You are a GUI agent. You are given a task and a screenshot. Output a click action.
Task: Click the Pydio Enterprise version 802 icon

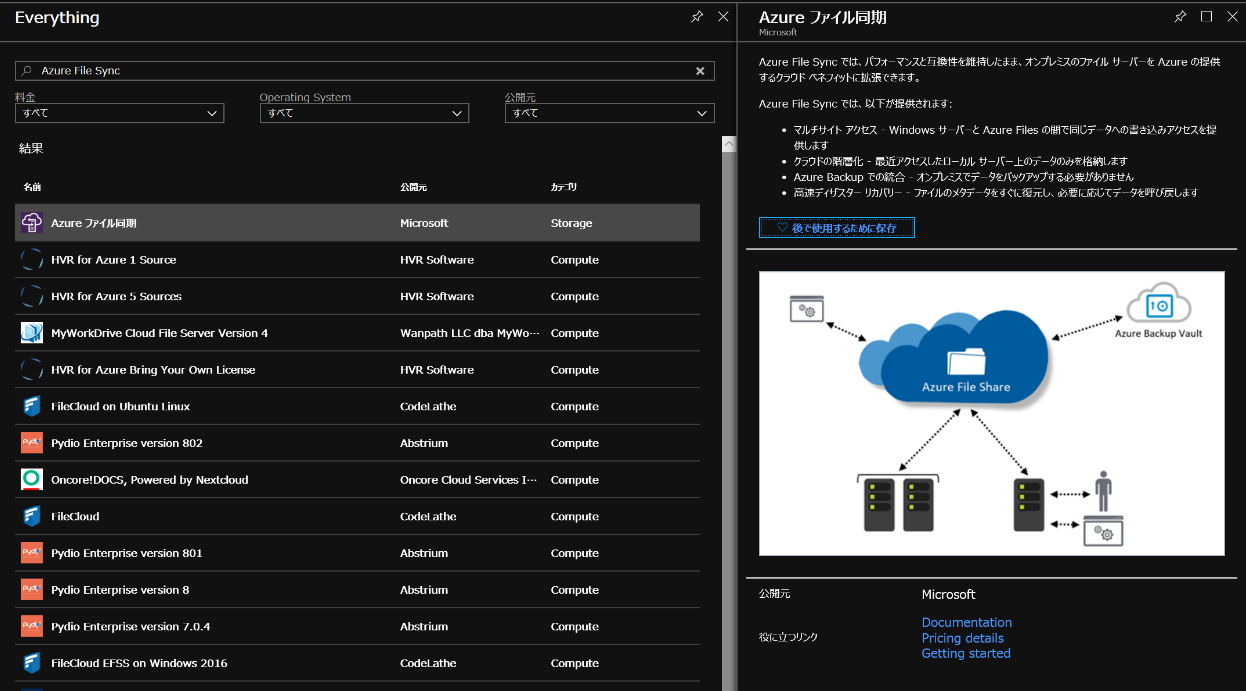(32, 443)
